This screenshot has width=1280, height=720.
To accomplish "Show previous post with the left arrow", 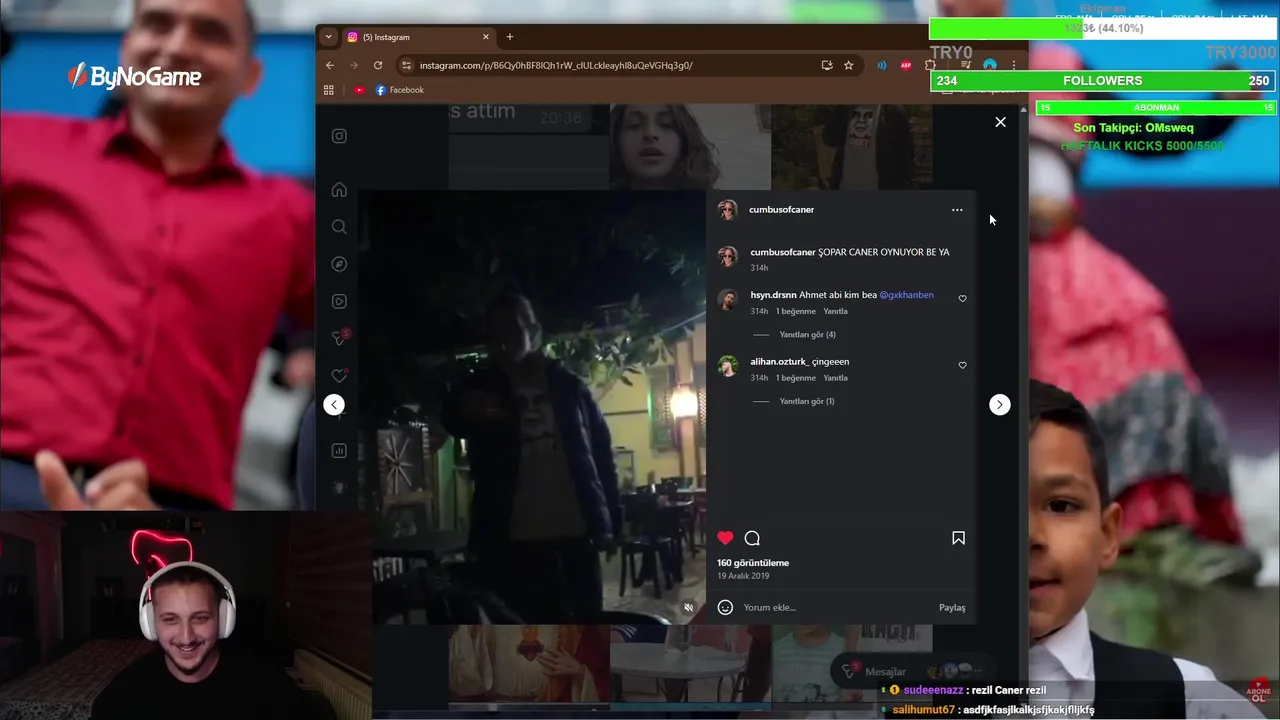I will [x=334, y=404].
